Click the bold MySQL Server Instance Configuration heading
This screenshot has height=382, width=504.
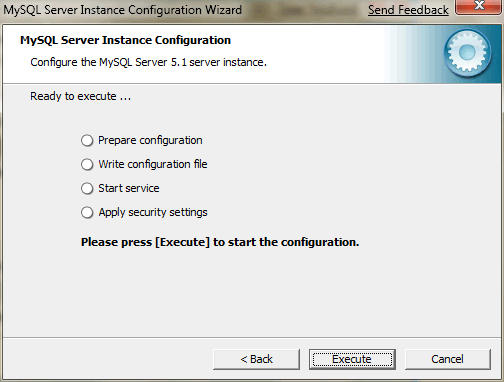click(x=125, y=40)
